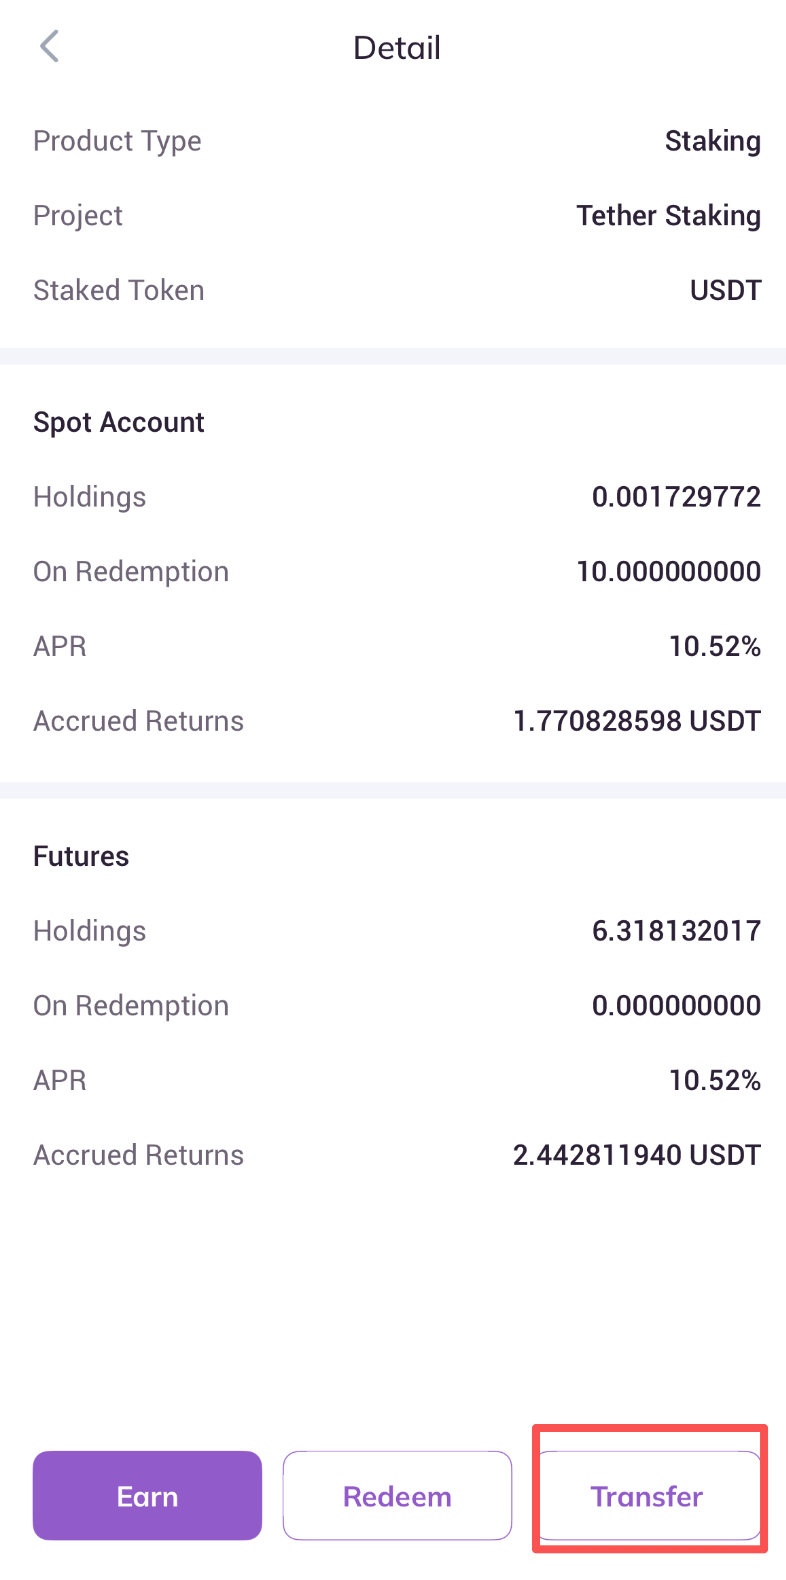Image resolution: width=786 pixels, height=1580 pixels.
Task: Tap the USDT staked token value
Action: point(725,291)
